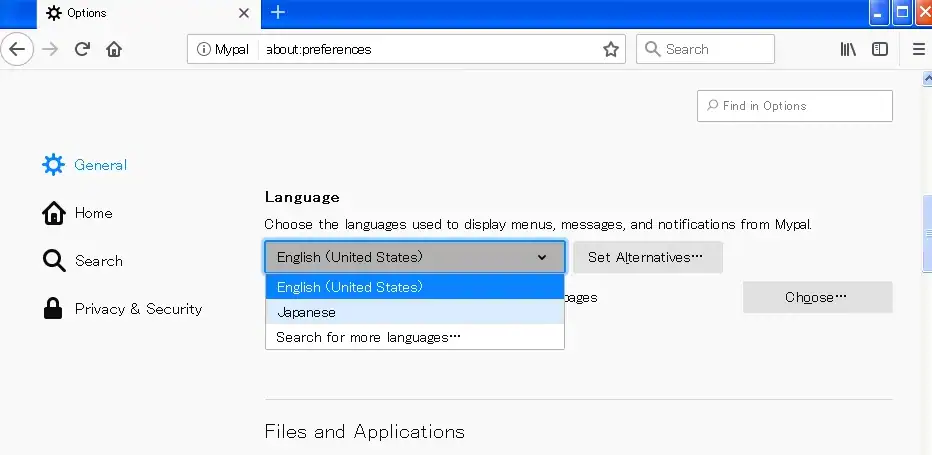This screenshot has width=932, height=455.
Task: Click the Set Alternatives button
Action: point(646,257)
